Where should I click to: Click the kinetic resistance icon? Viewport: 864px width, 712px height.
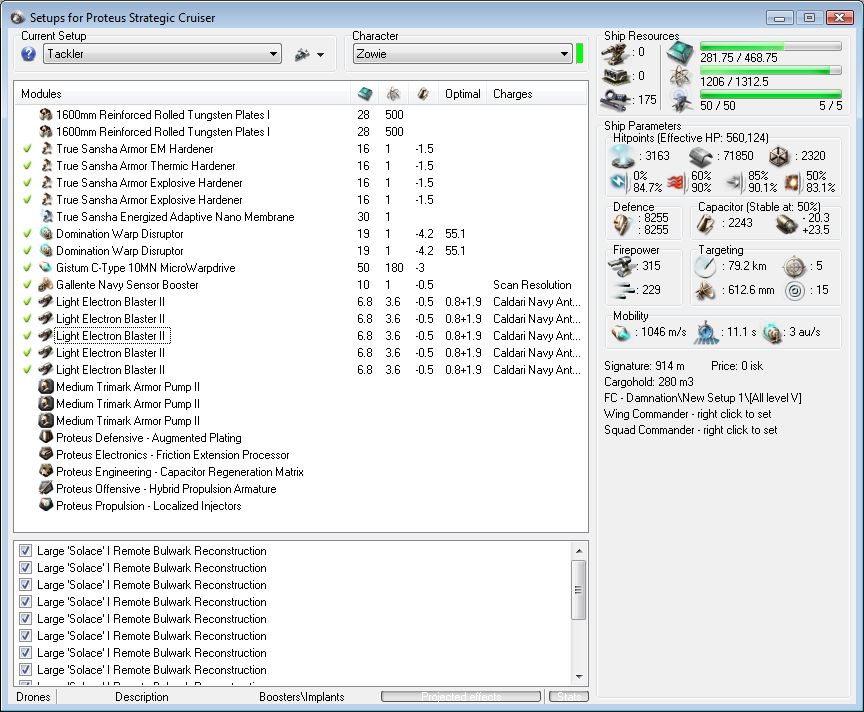pyautogui.click(x=735, y=182)
